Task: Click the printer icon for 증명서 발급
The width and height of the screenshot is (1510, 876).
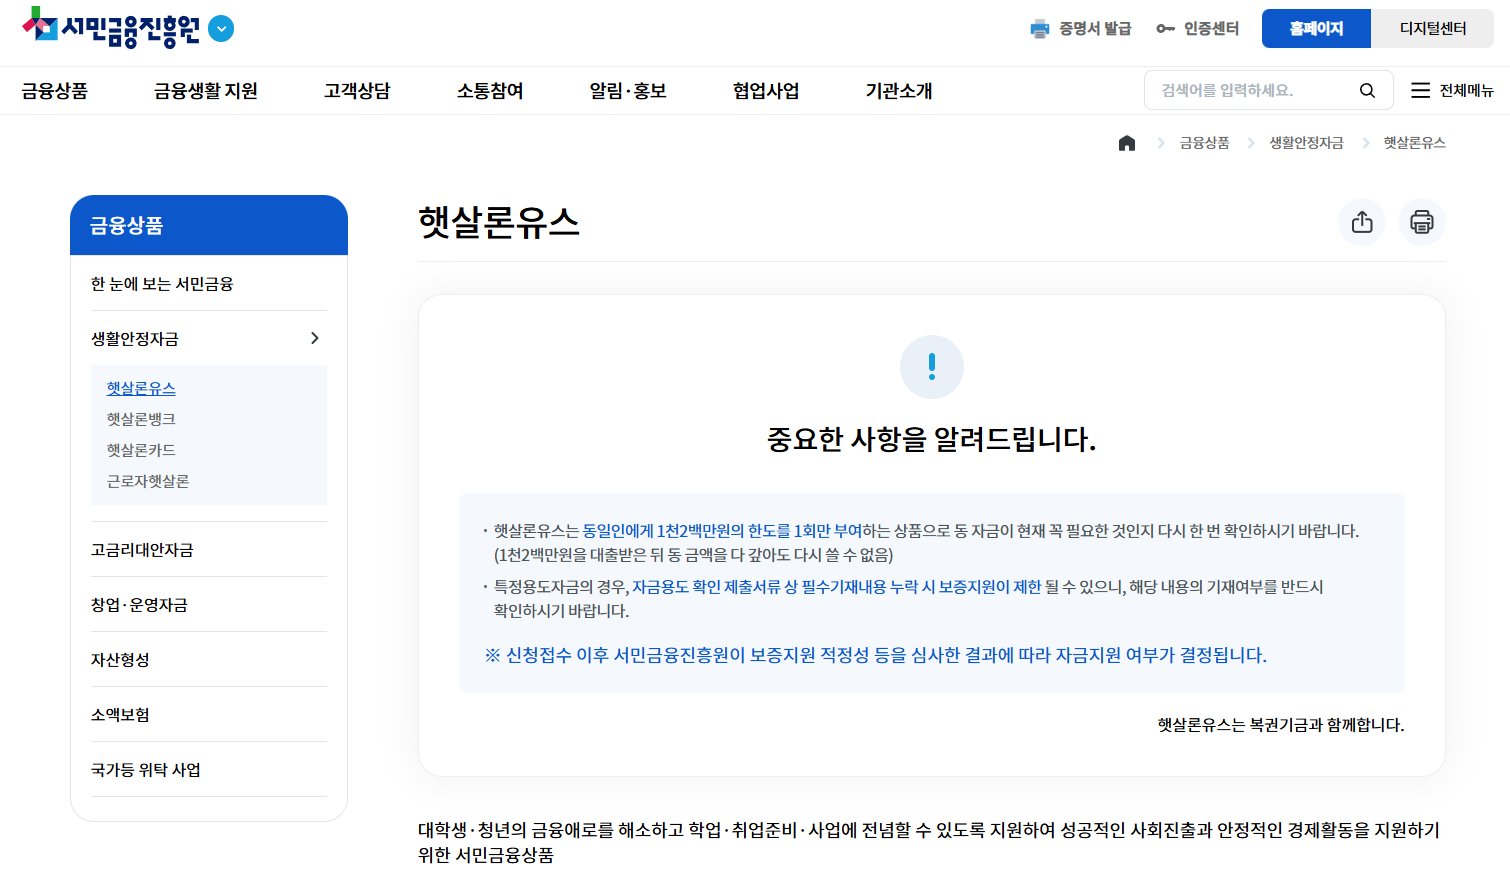Action: 1040,29
